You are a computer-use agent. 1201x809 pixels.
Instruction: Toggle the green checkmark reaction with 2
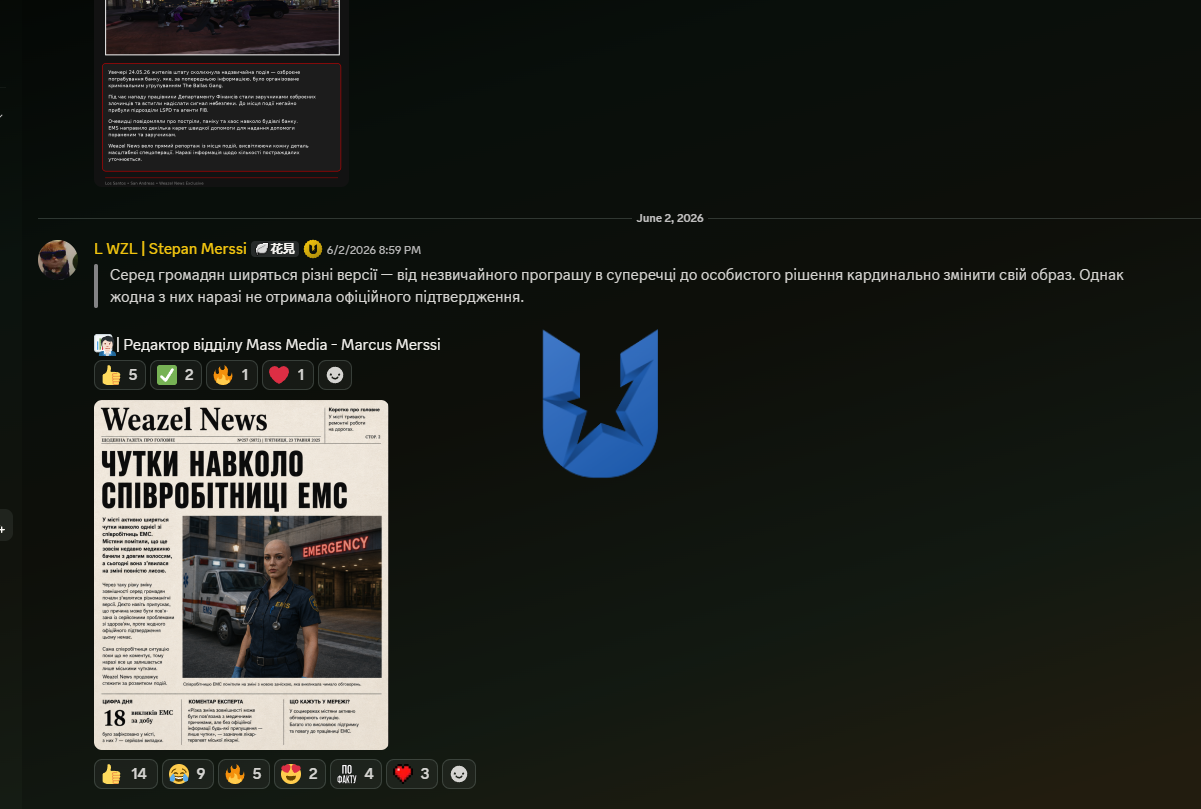point(176,375)
